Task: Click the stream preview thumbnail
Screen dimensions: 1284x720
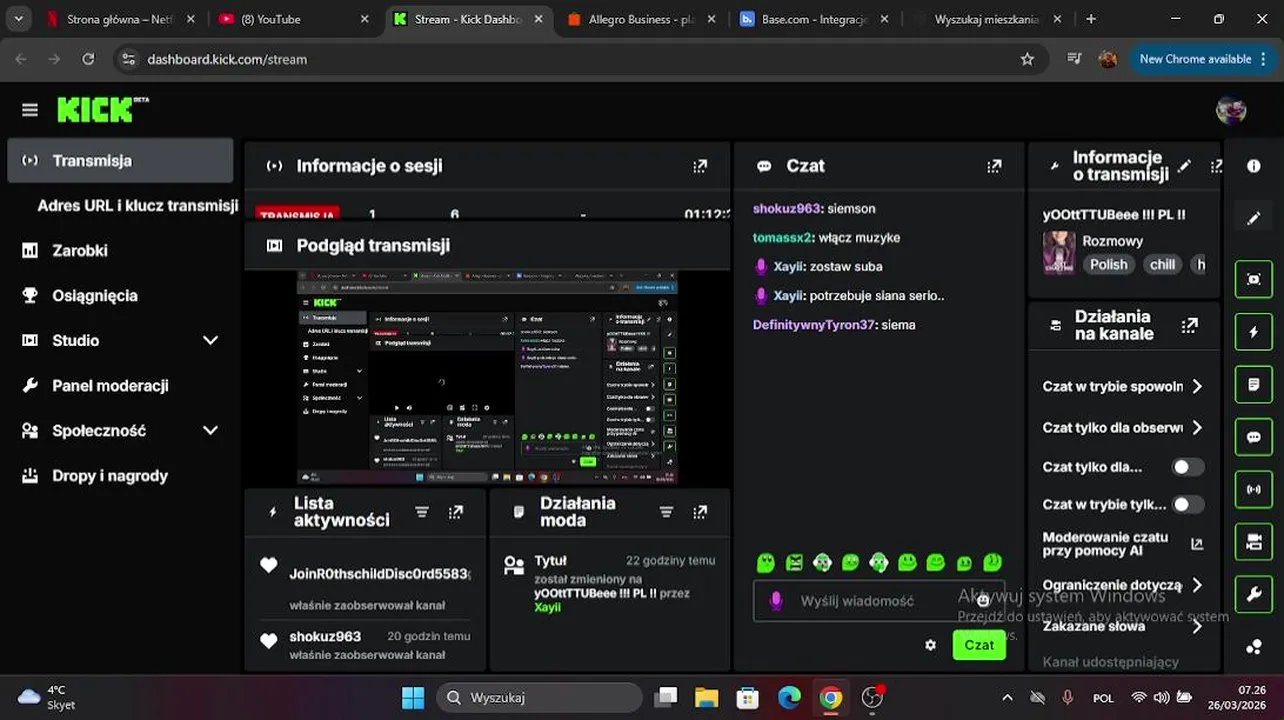Action: pos(487,377)
